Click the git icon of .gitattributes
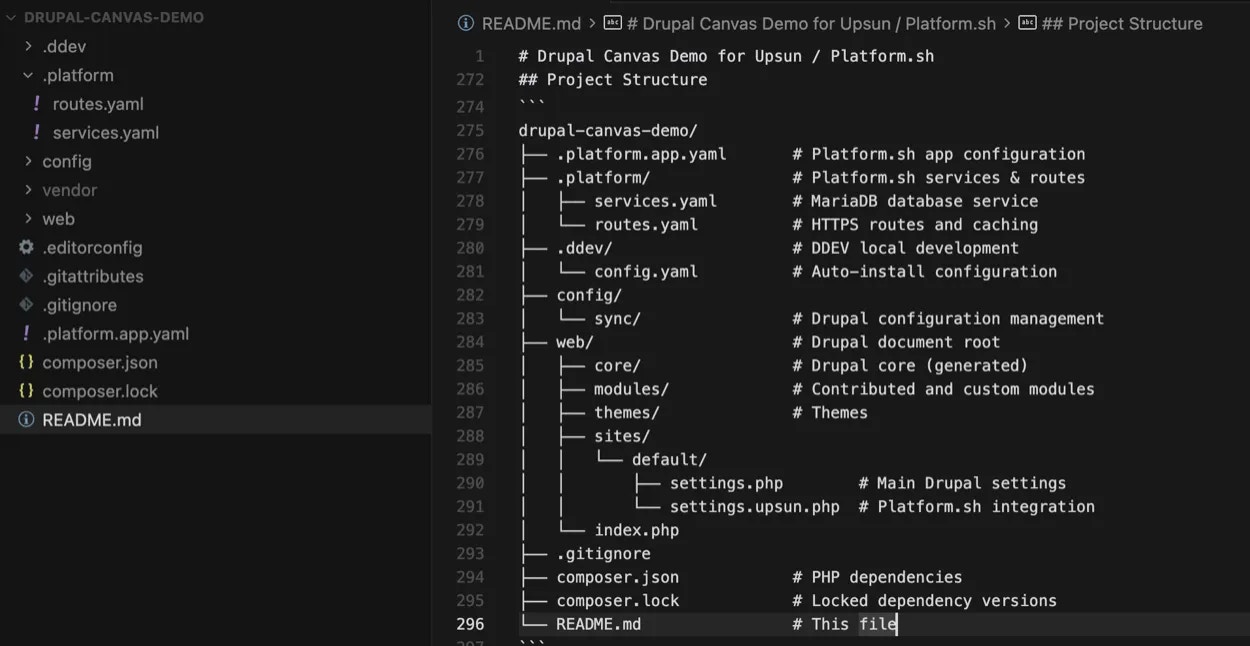 click(26, 276)
